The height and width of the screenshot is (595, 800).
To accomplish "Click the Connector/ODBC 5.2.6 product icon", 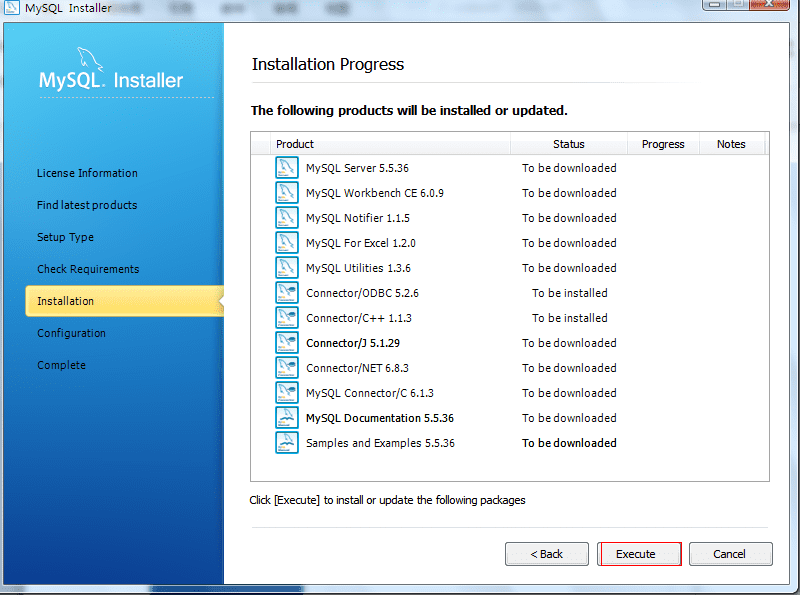I will coord(287,292).
